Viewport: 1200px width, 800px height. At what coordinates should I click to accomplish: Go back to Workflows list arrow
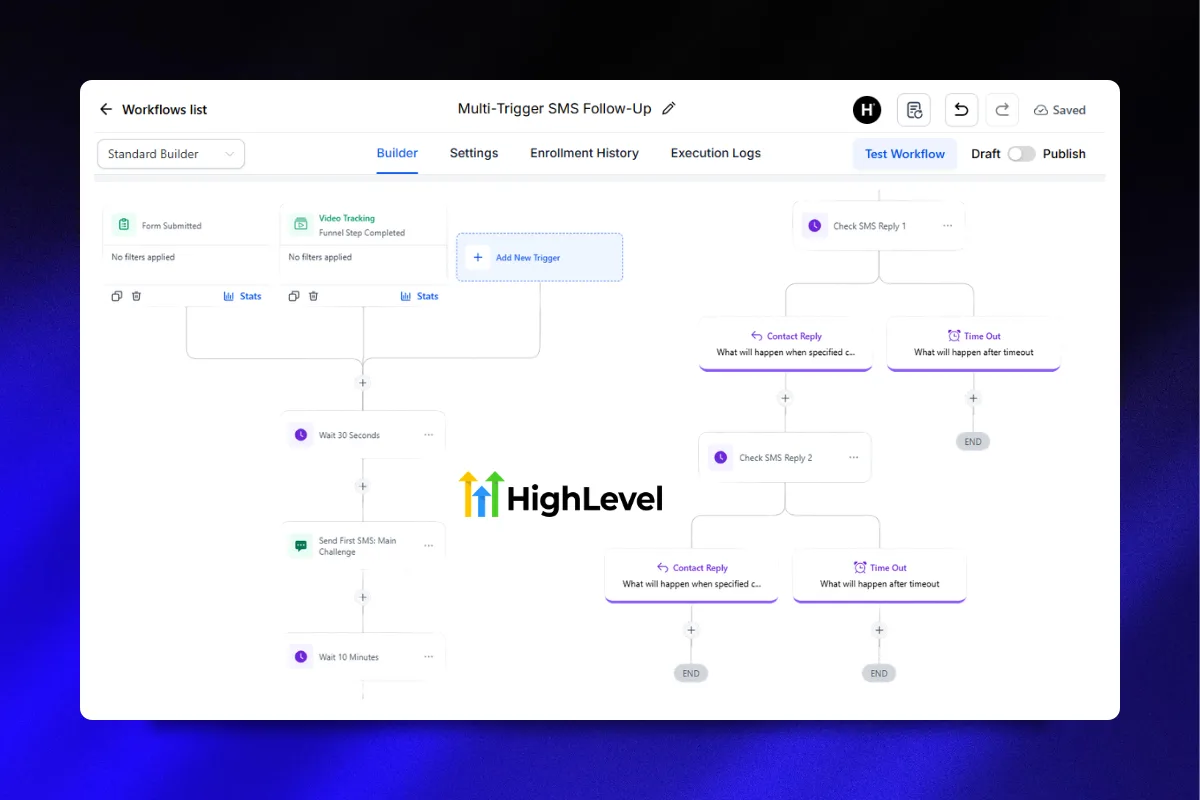pyautogui.click(x=106, y=110)
